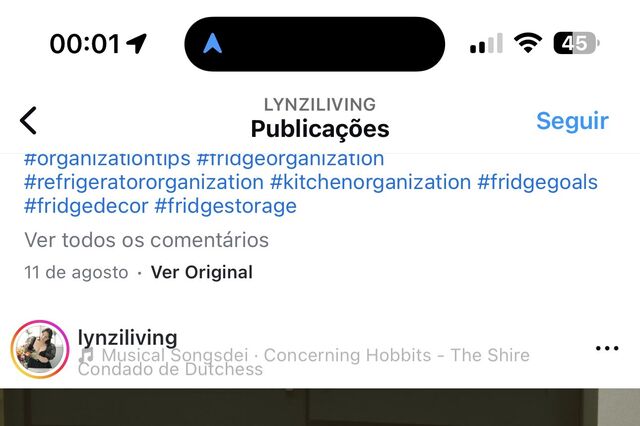Open lynziliving profile picture story

tap(40, 349)
